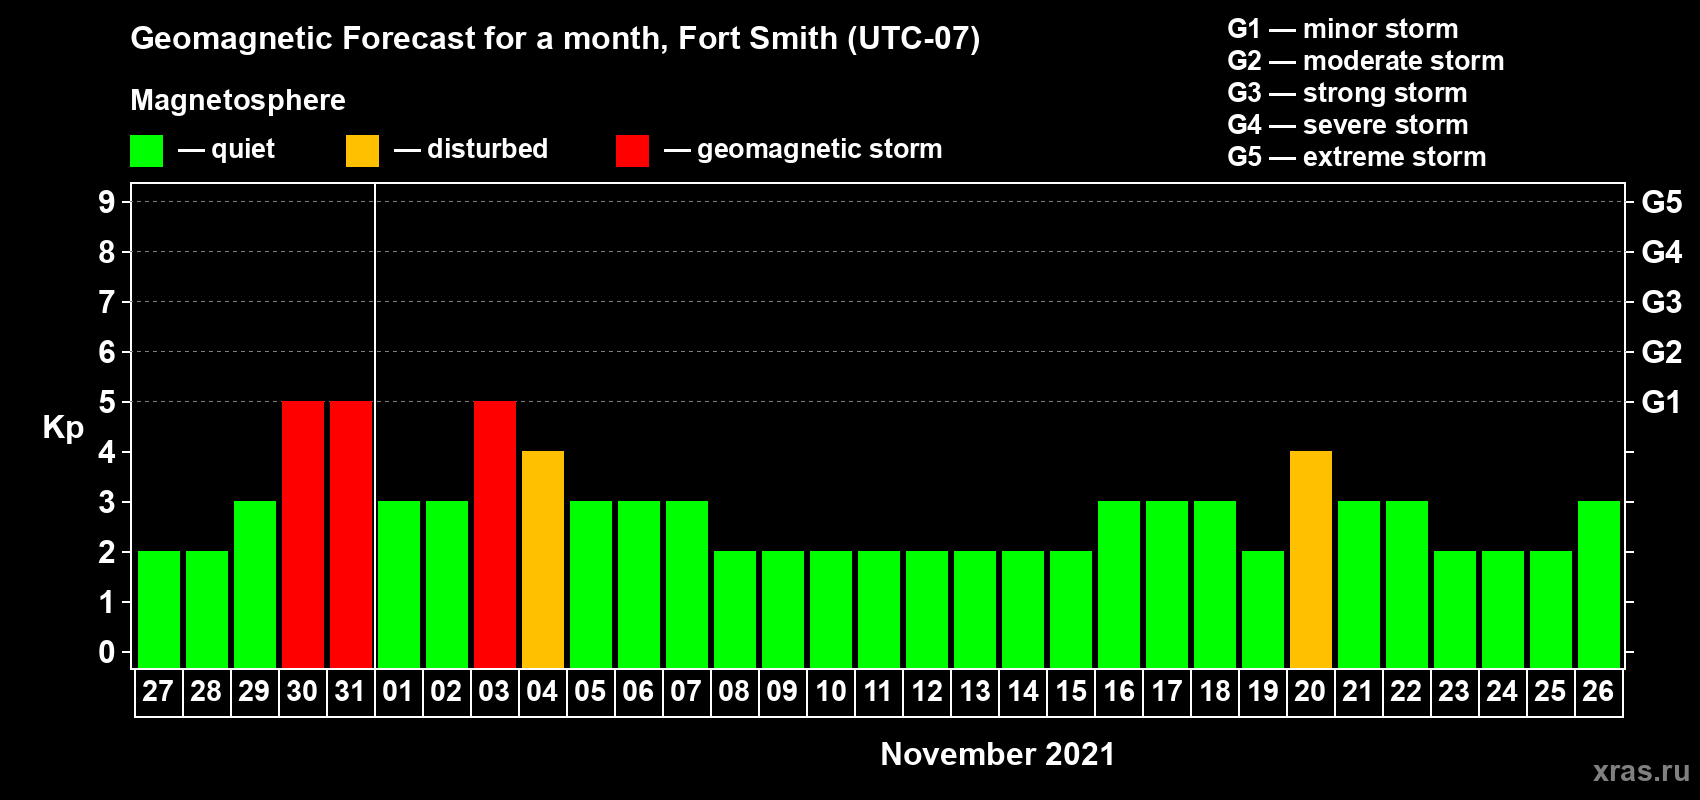Click the Kp axis value 9

[107, 202]
